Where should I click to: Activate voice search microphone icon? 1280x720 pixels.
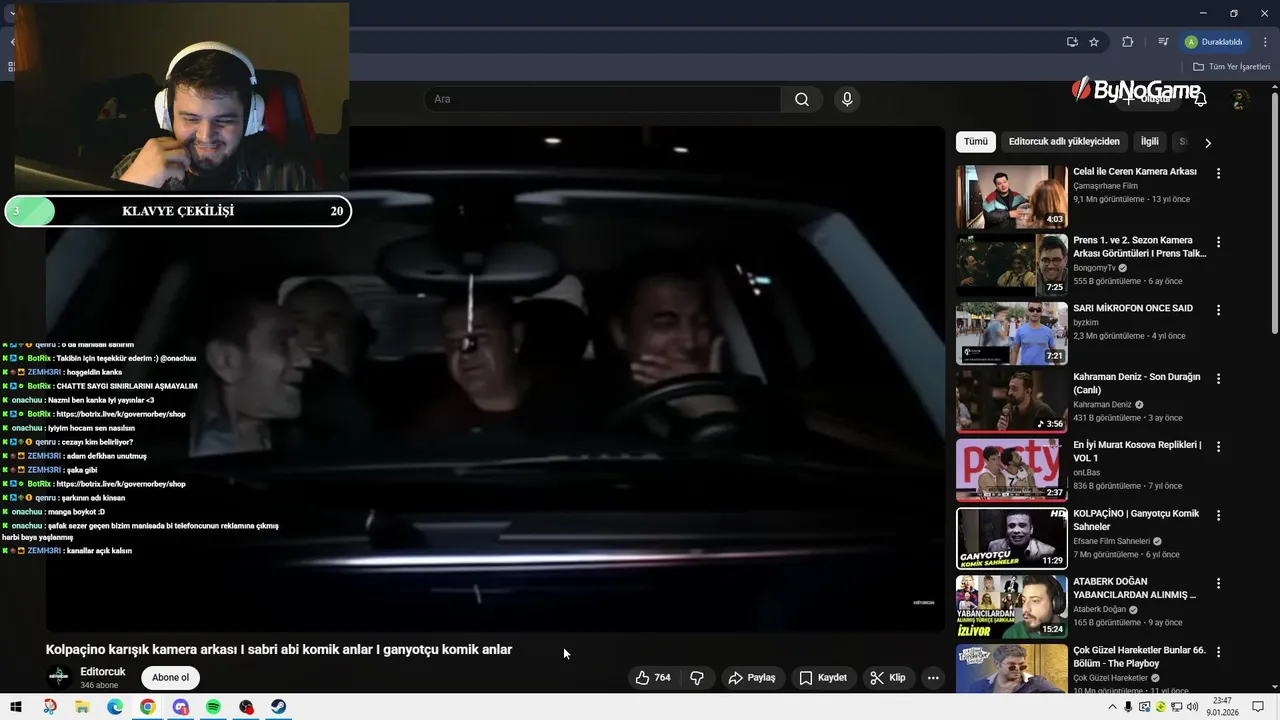pos(847,99)
